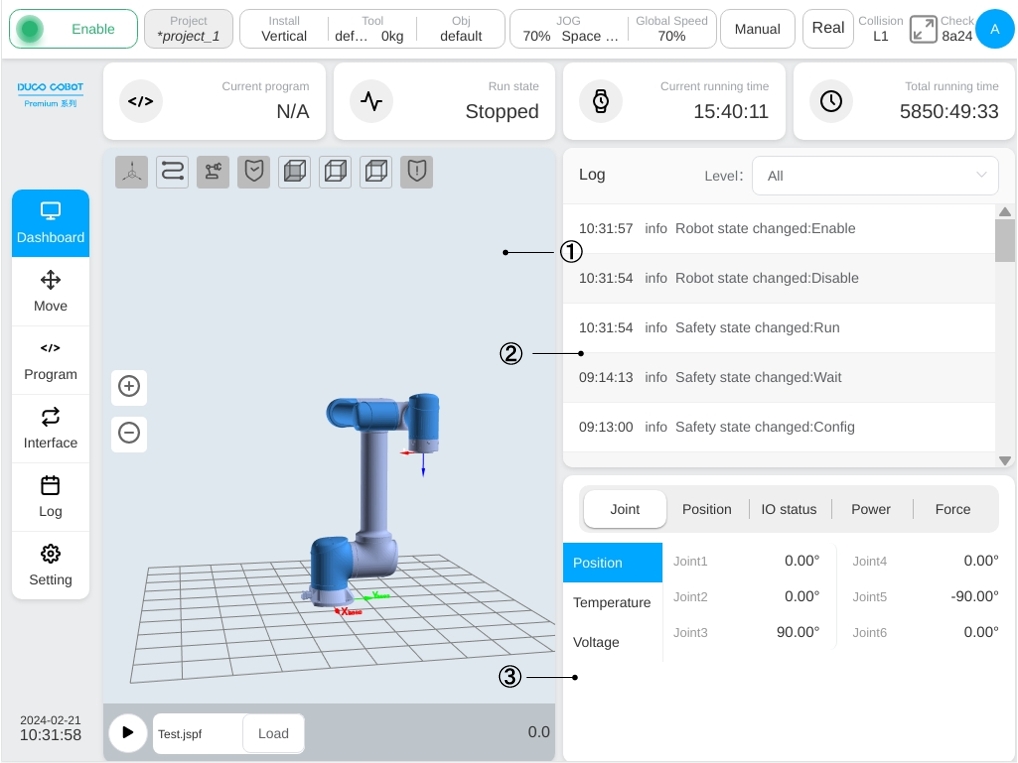1018x763 pixels.
Task: Toggle the coordinate axes display icon
Action: [x=132, y=172]
